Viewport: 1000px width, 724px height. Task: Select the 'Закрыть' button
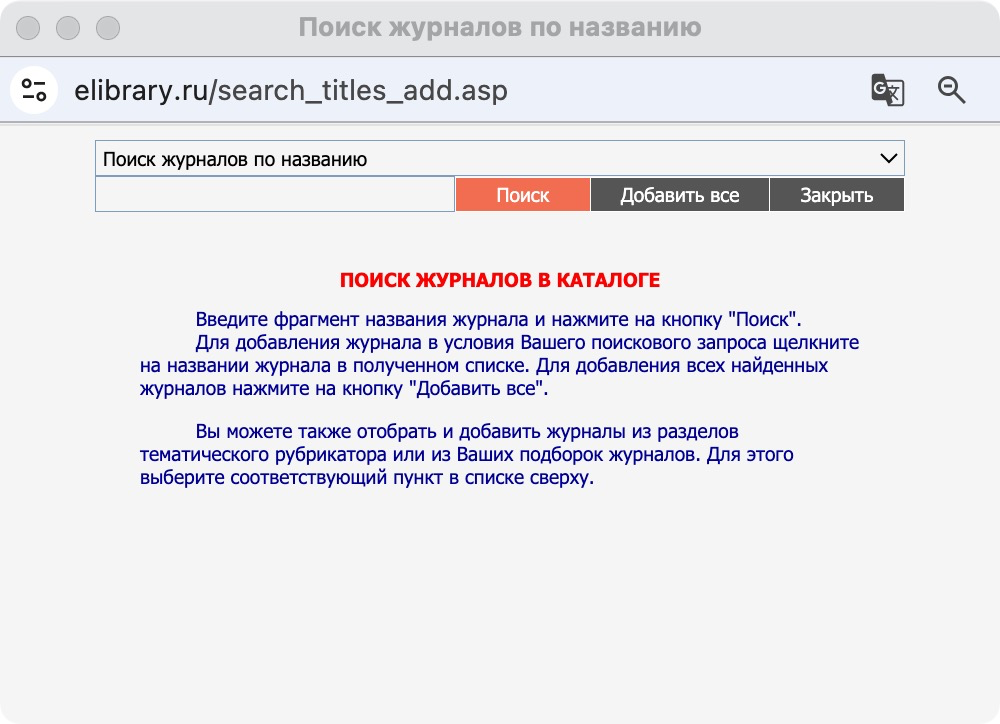(x=837, y=194)
